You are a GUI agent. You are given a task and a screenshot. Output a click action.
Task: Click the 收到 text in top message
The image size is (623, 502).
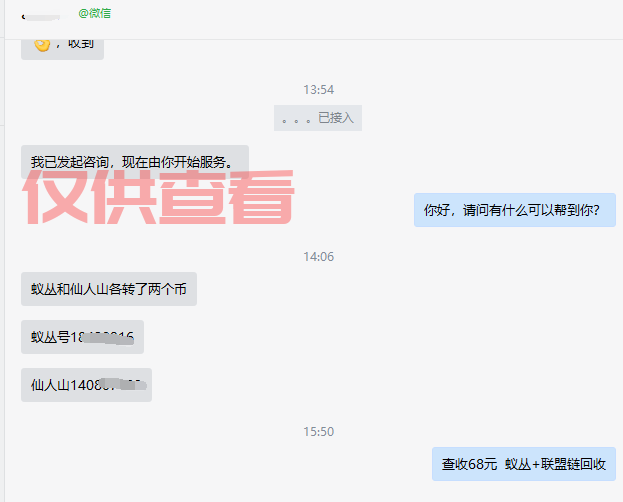[x=81, y=43]
